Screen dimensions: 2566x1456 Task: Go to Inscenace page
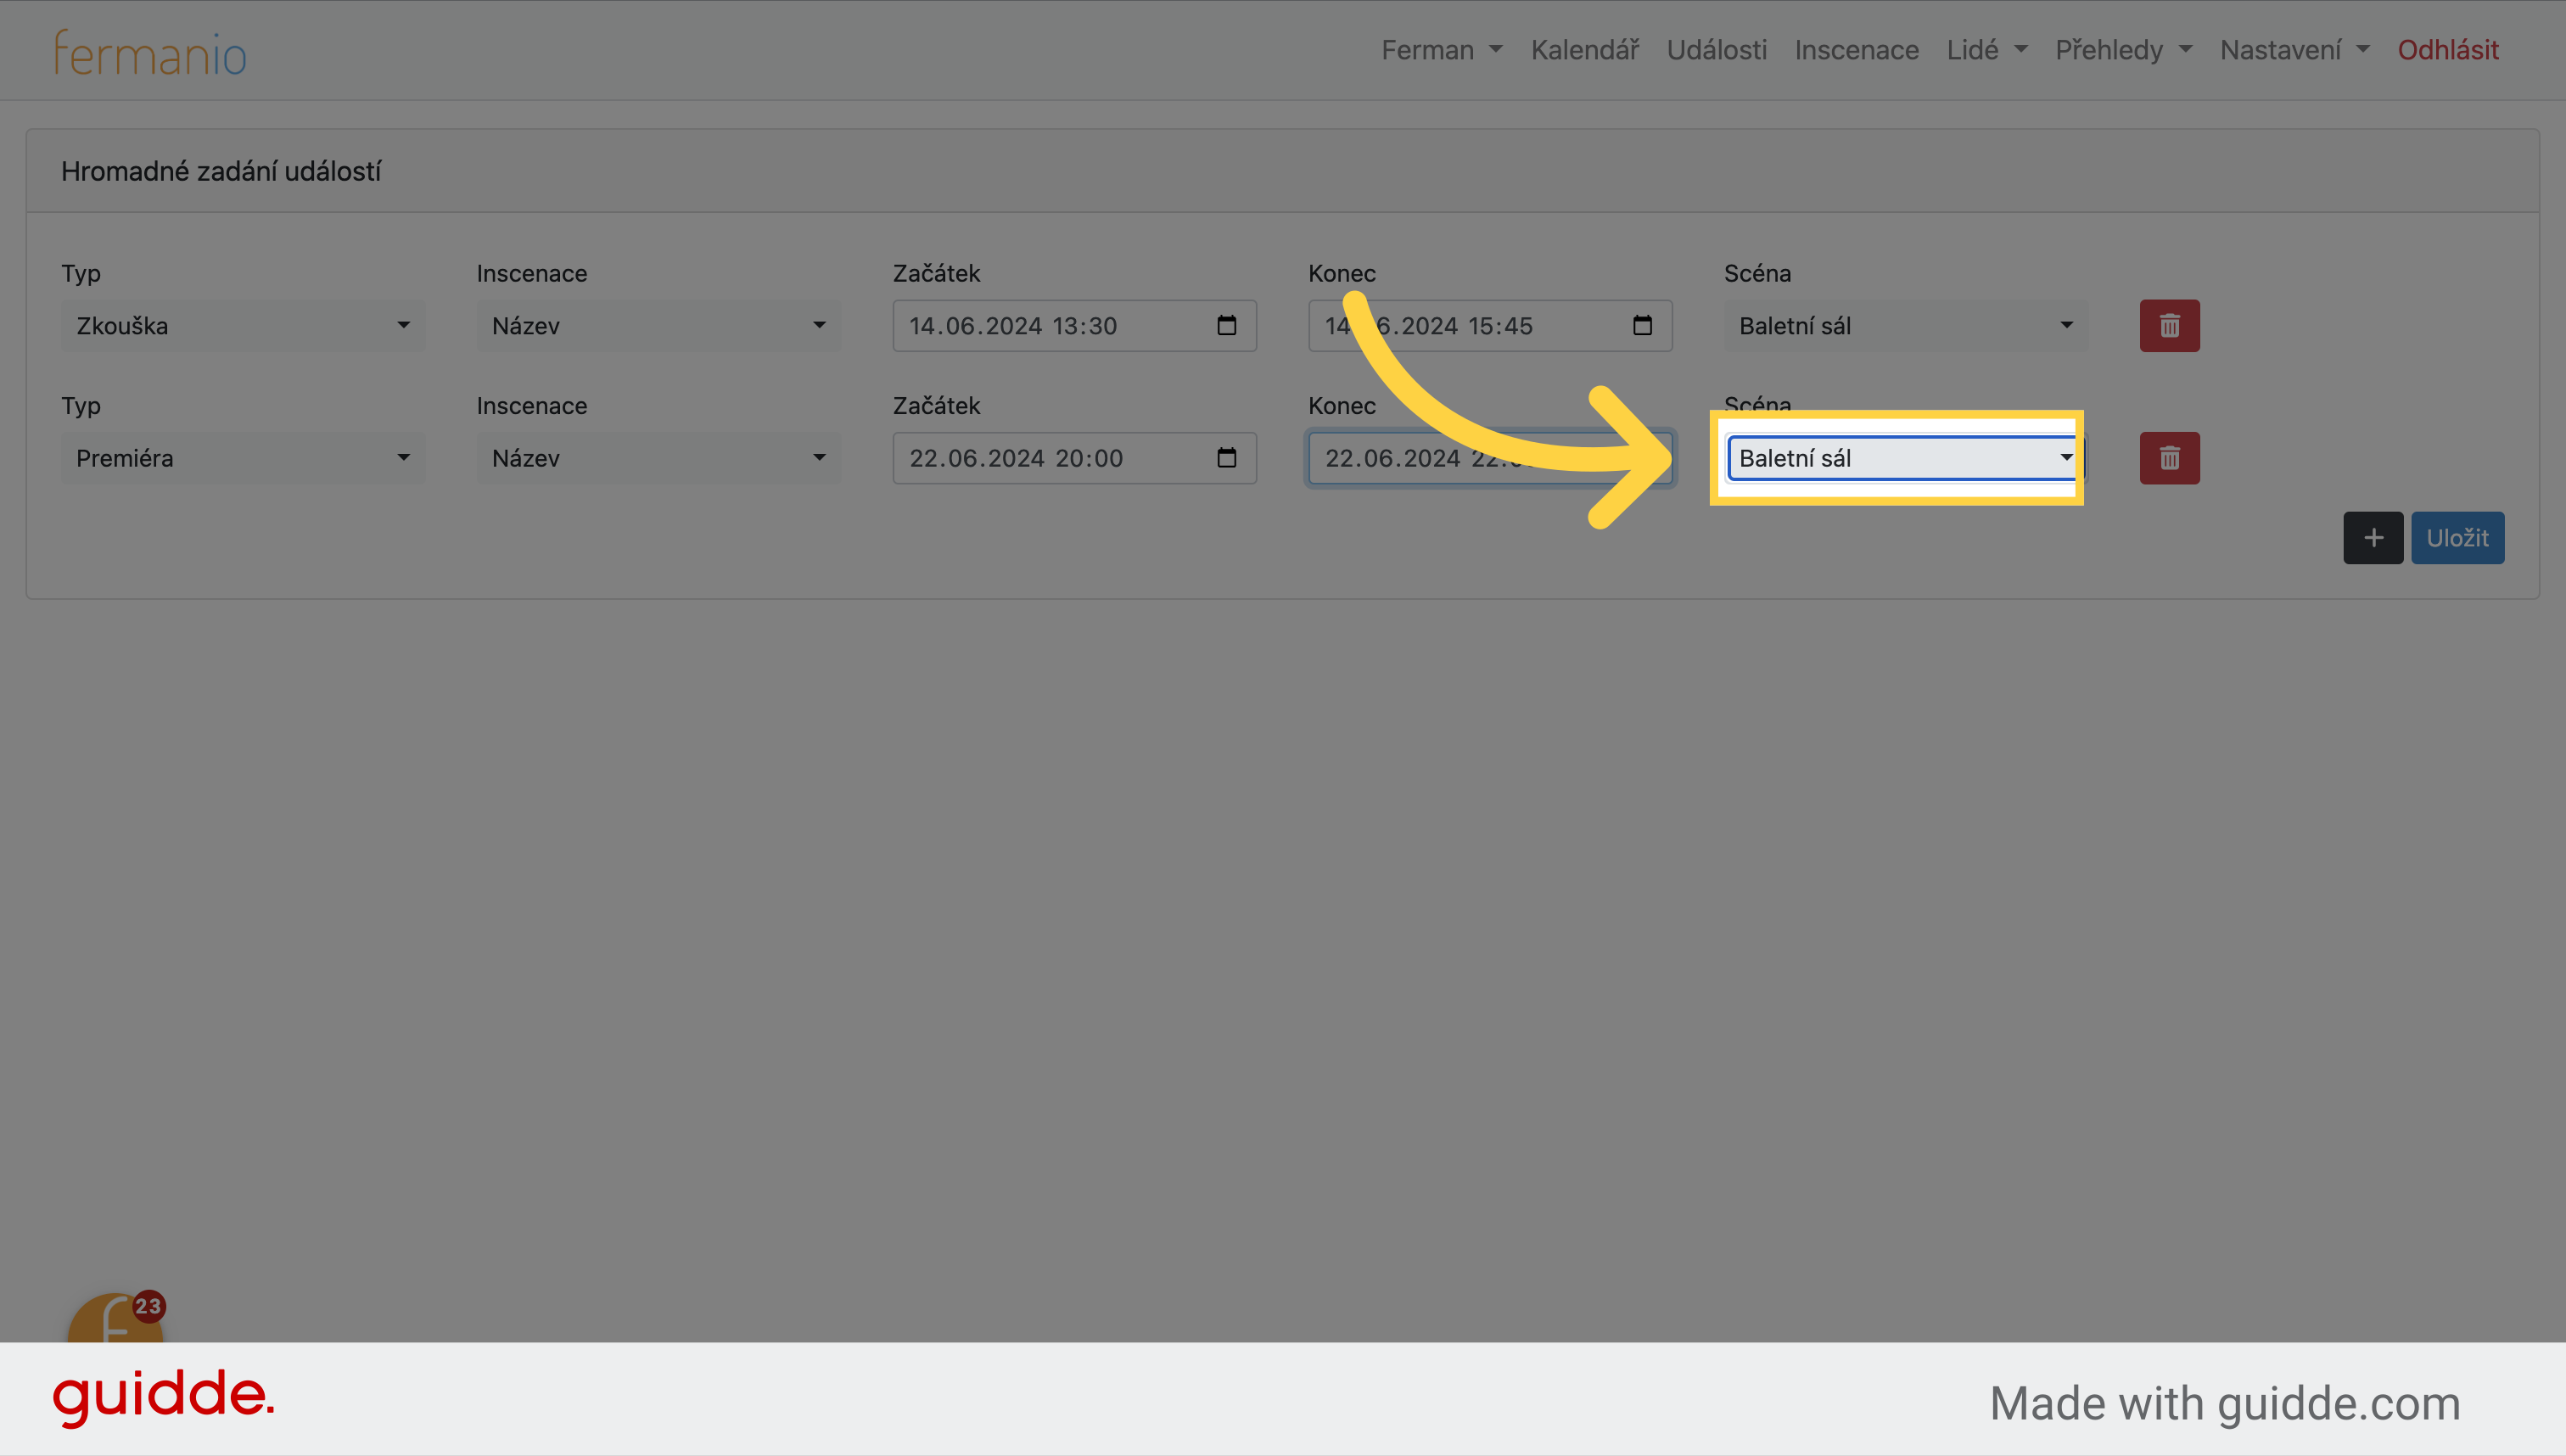(x=1856, y=50)
